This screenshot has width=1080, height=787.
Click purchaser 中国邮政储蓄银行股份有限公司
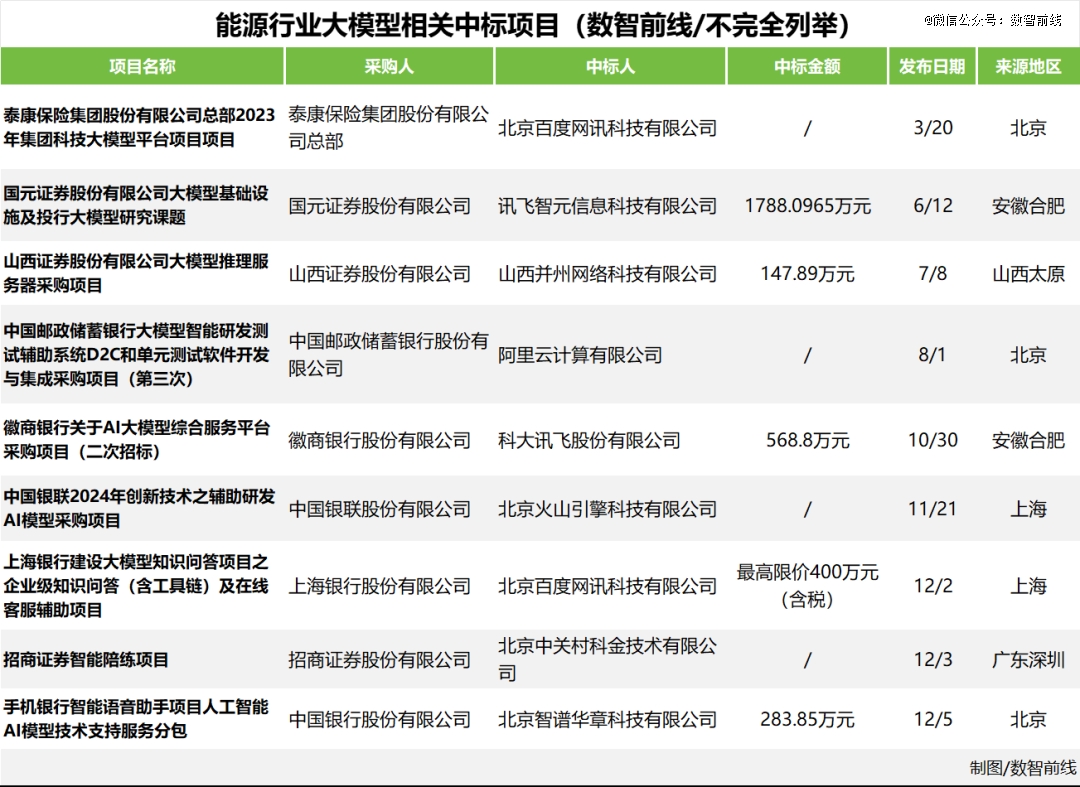[388, 355]
